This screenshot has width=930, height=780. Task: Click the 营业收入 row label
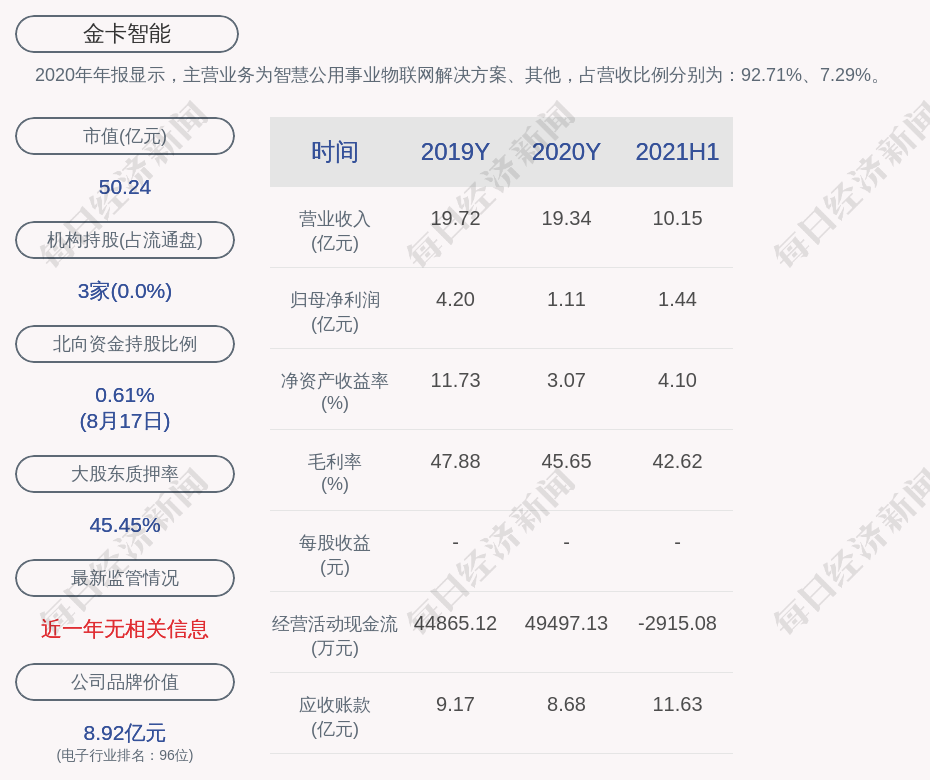tap(335, 230)
